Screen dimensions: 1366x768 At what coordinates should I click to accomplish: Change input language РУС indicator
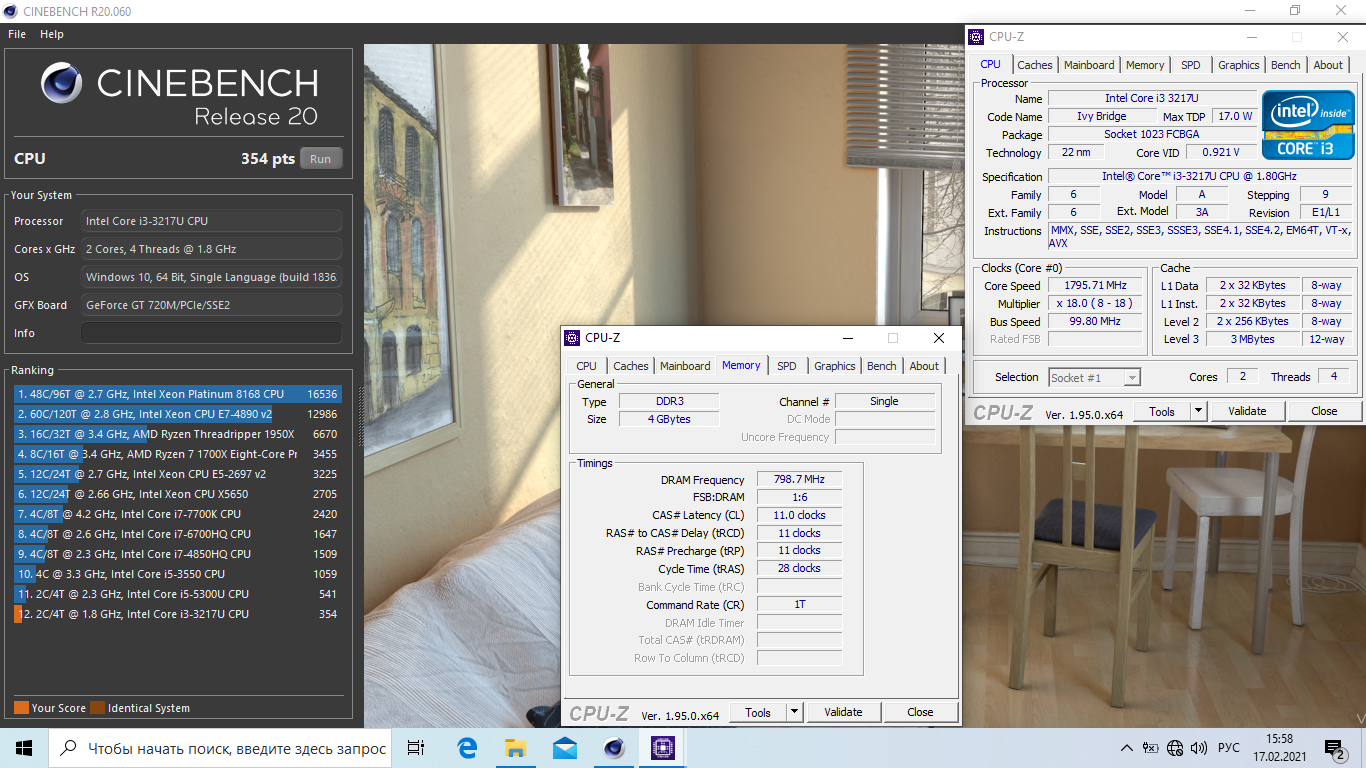[x=1229, y=748]
